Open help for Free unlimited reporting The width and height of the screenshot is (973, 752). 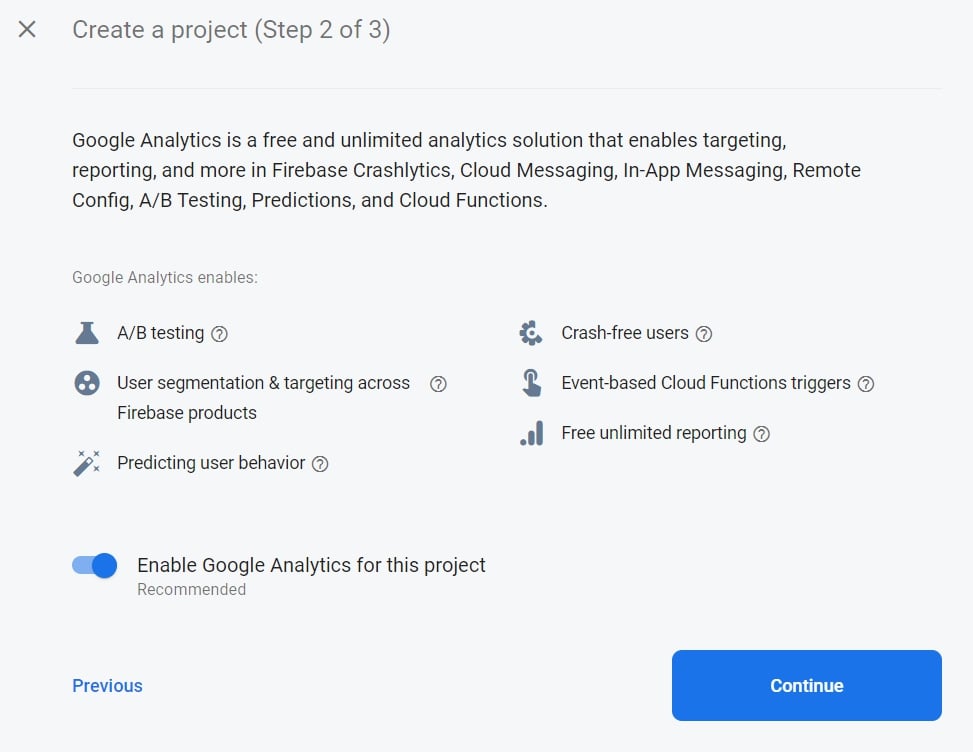coord(762,434)
